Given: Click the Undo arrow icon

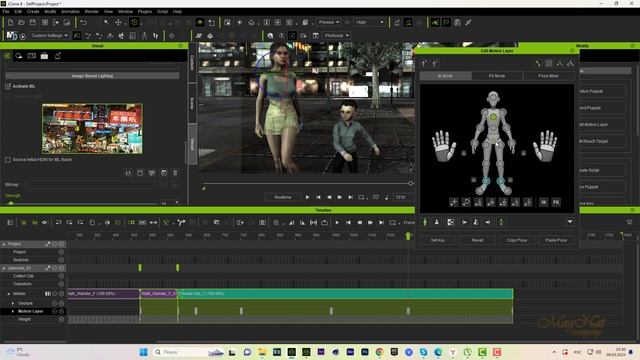Looking at the screenshot, I should pos(84,22).
